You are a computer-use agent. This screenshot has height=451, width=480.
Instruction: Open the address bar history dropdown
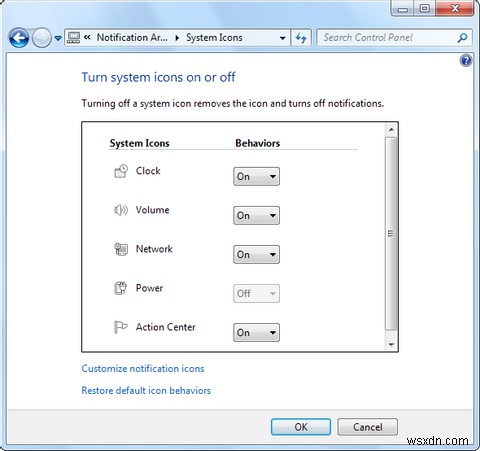283,38
